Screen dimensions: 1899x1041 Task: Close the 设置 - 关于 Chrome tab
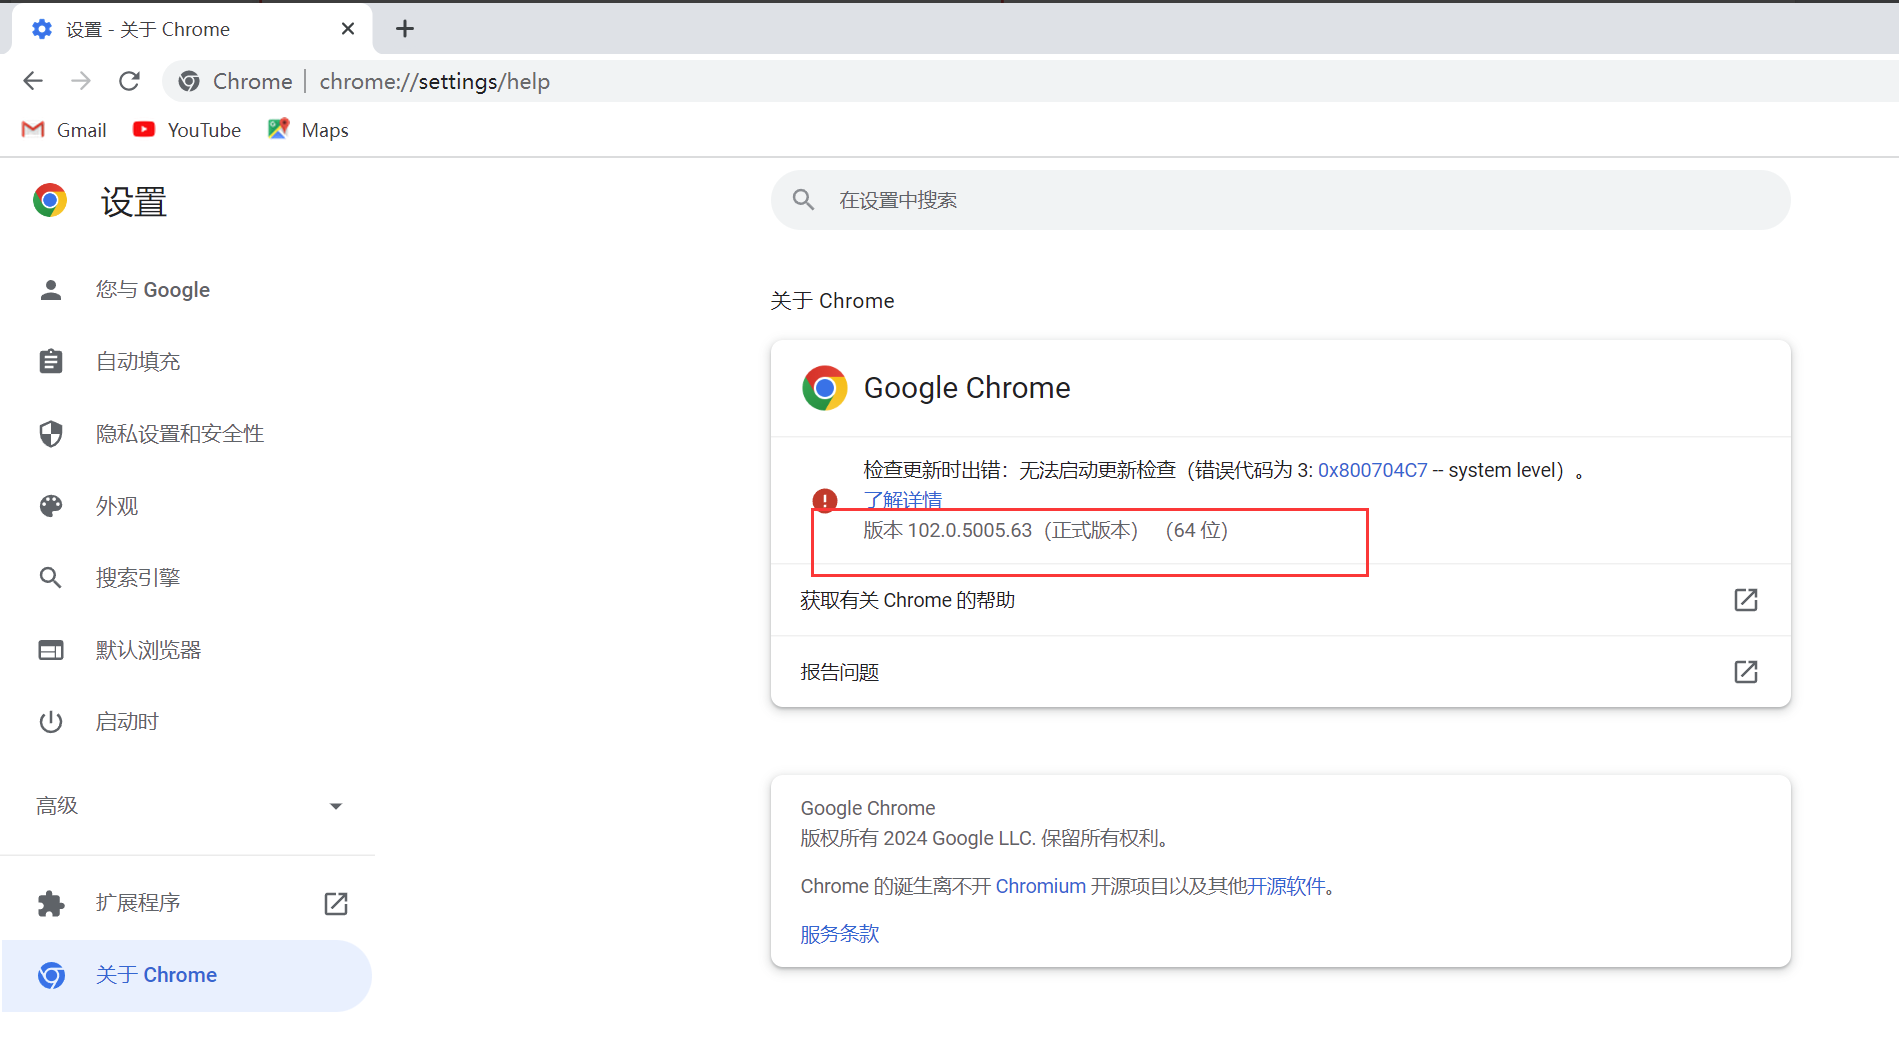click(348, 29)
